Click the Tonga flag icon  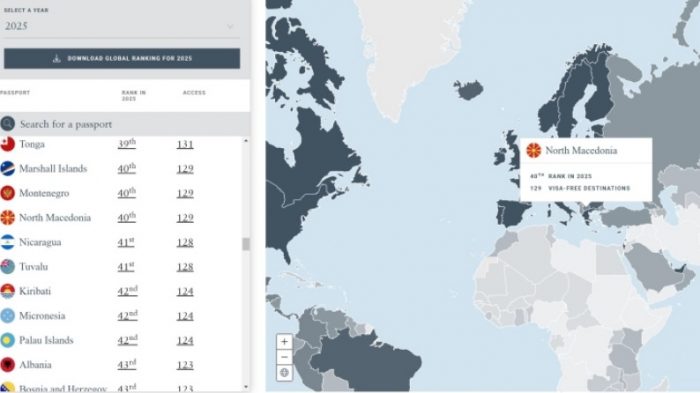click(x=8, y=144)
